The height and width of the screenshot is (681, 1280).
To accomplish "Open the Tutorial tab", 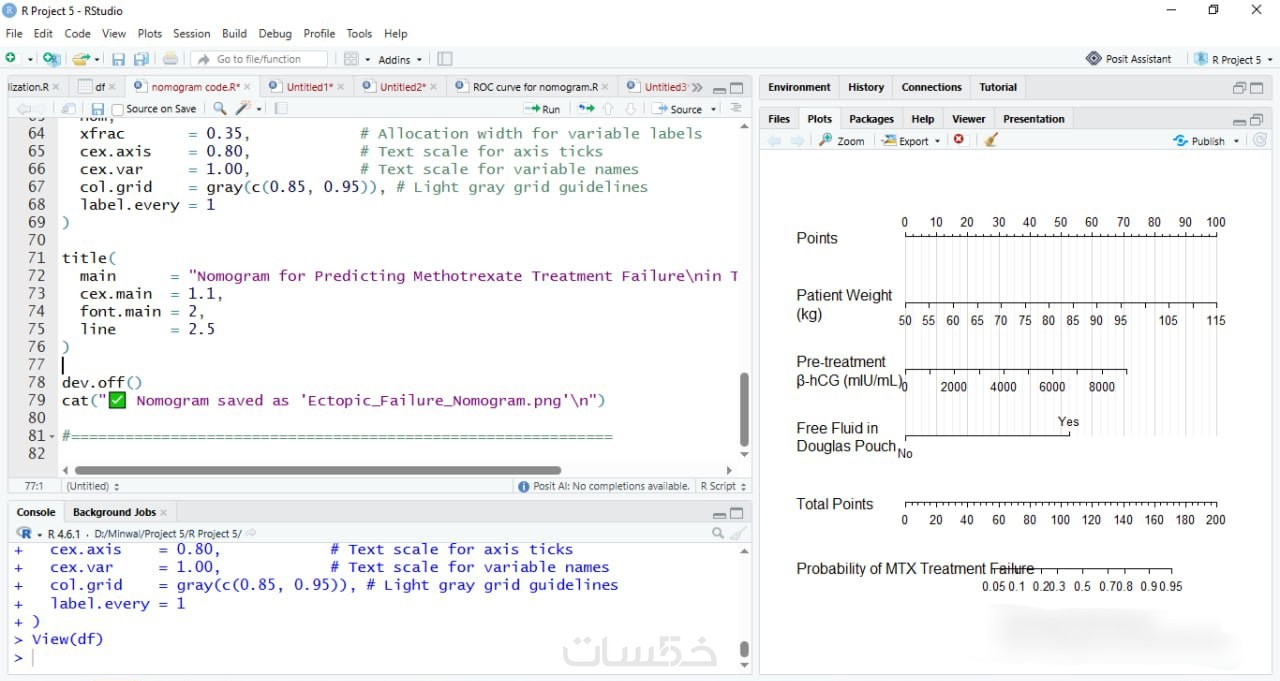I will (998, 87).
